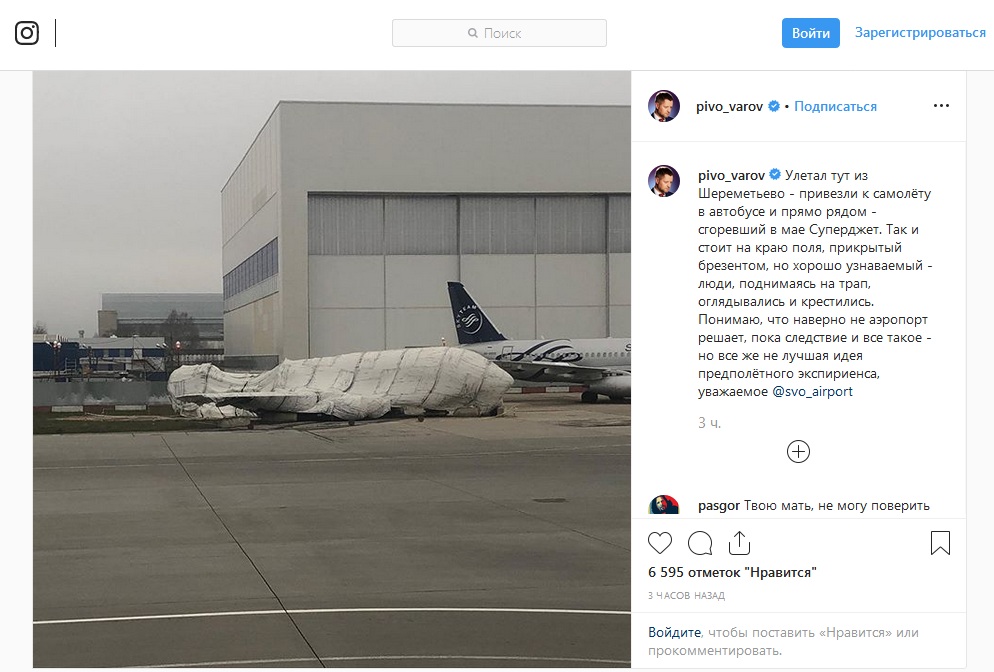Click Войдите link below the post

coord(674,632)
